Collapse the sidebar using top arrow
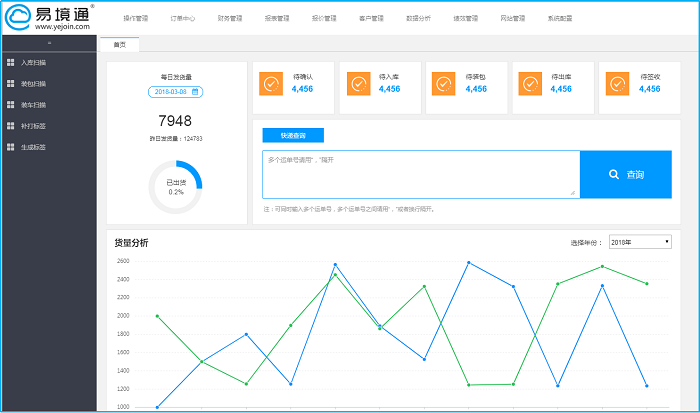 (x=49, y=44)
